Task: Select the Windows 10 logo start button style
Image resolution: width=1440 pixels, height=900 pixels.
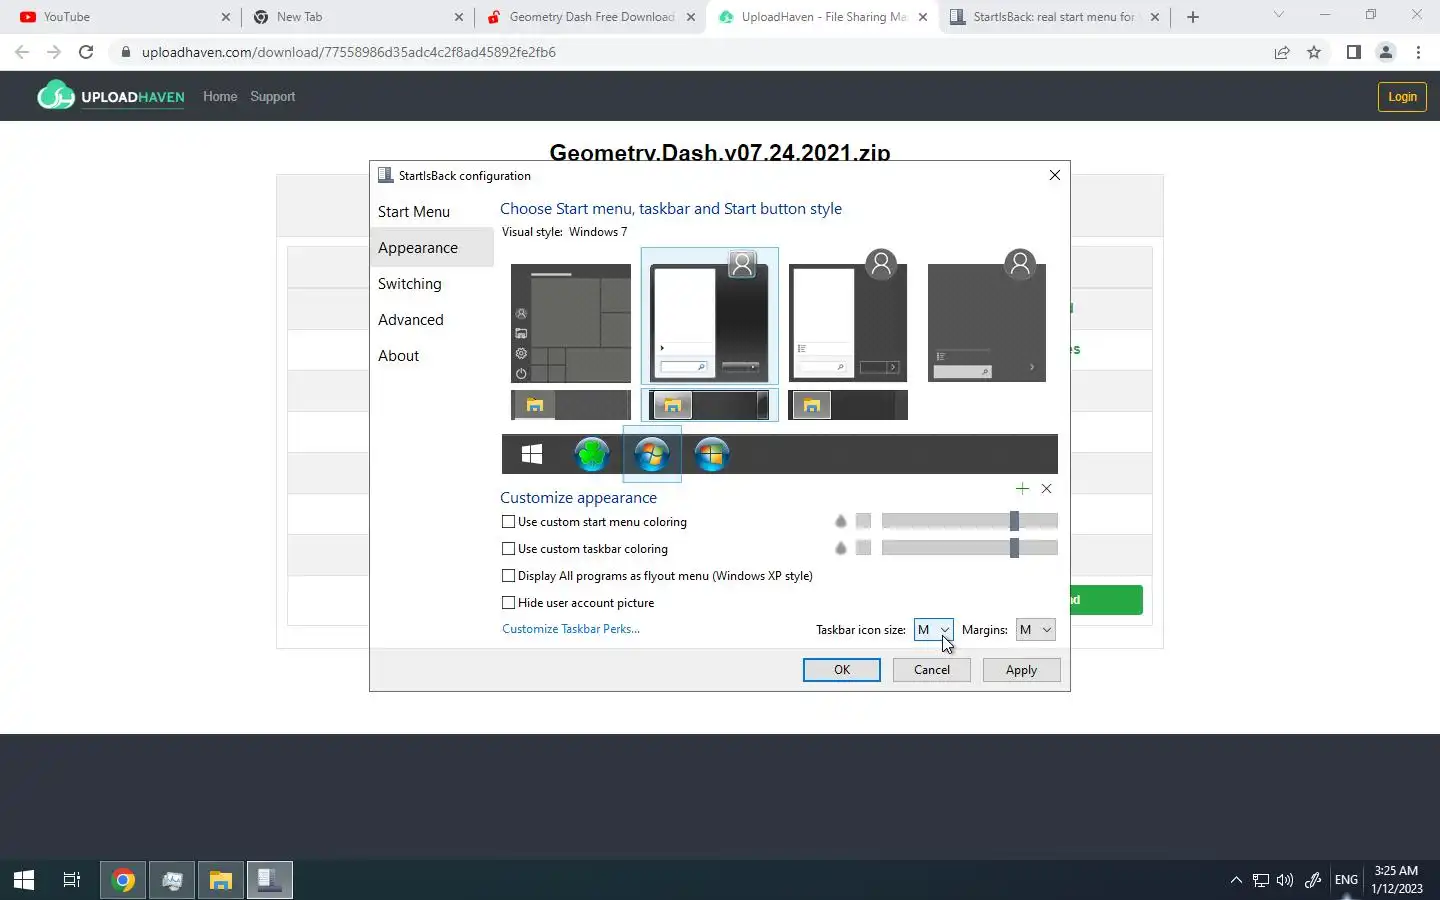Action: (x=532, y=454)
